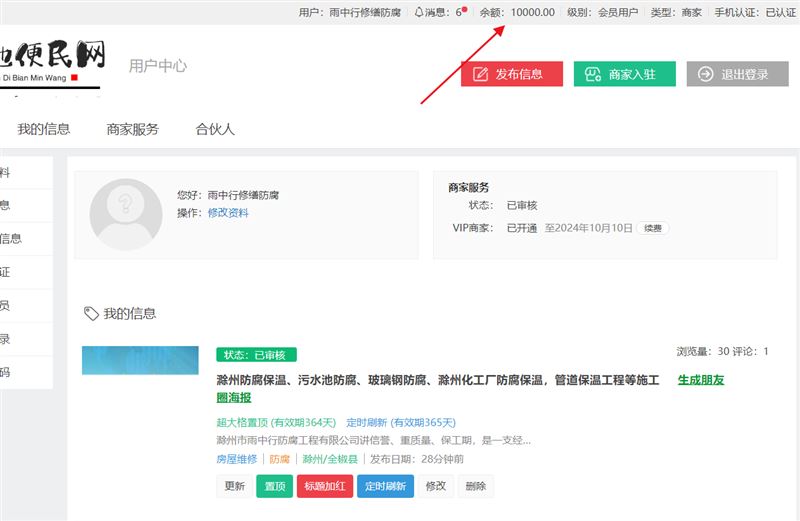Open the 商家服务 navigation tab
The image size is (800, 521).
[132, 129]
